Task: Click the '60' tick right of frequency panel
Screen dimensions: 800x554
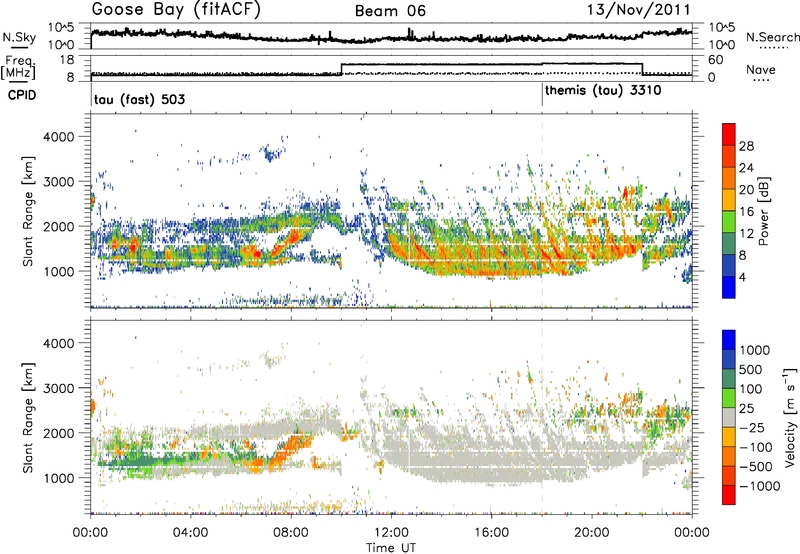Action: point(716,60)
